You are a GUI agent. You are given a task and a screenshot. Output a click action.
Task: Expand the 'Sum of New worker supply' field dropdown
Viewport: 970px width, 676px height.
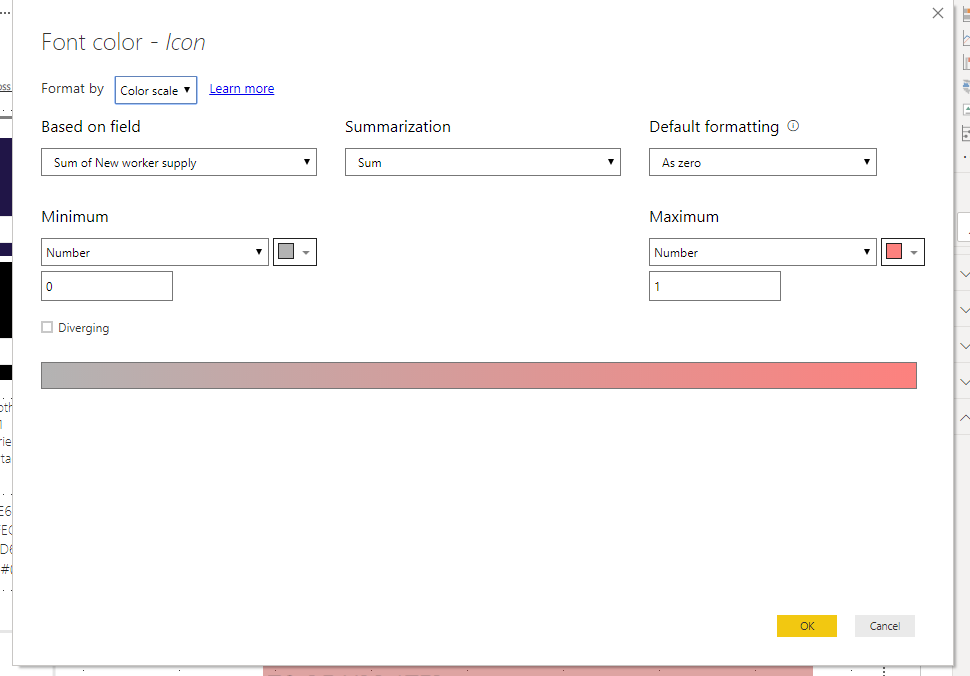click(x=179, y=162)
